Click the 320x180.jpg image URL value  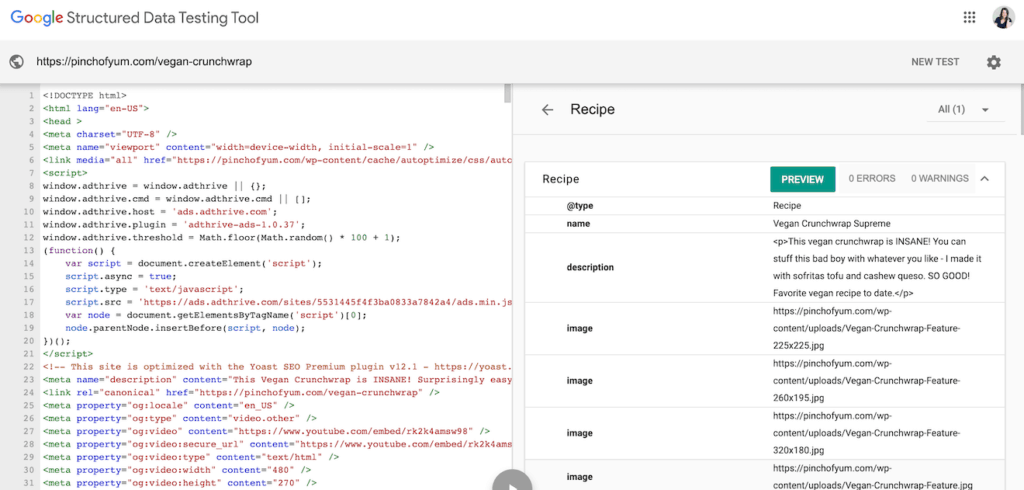(866, 433)
